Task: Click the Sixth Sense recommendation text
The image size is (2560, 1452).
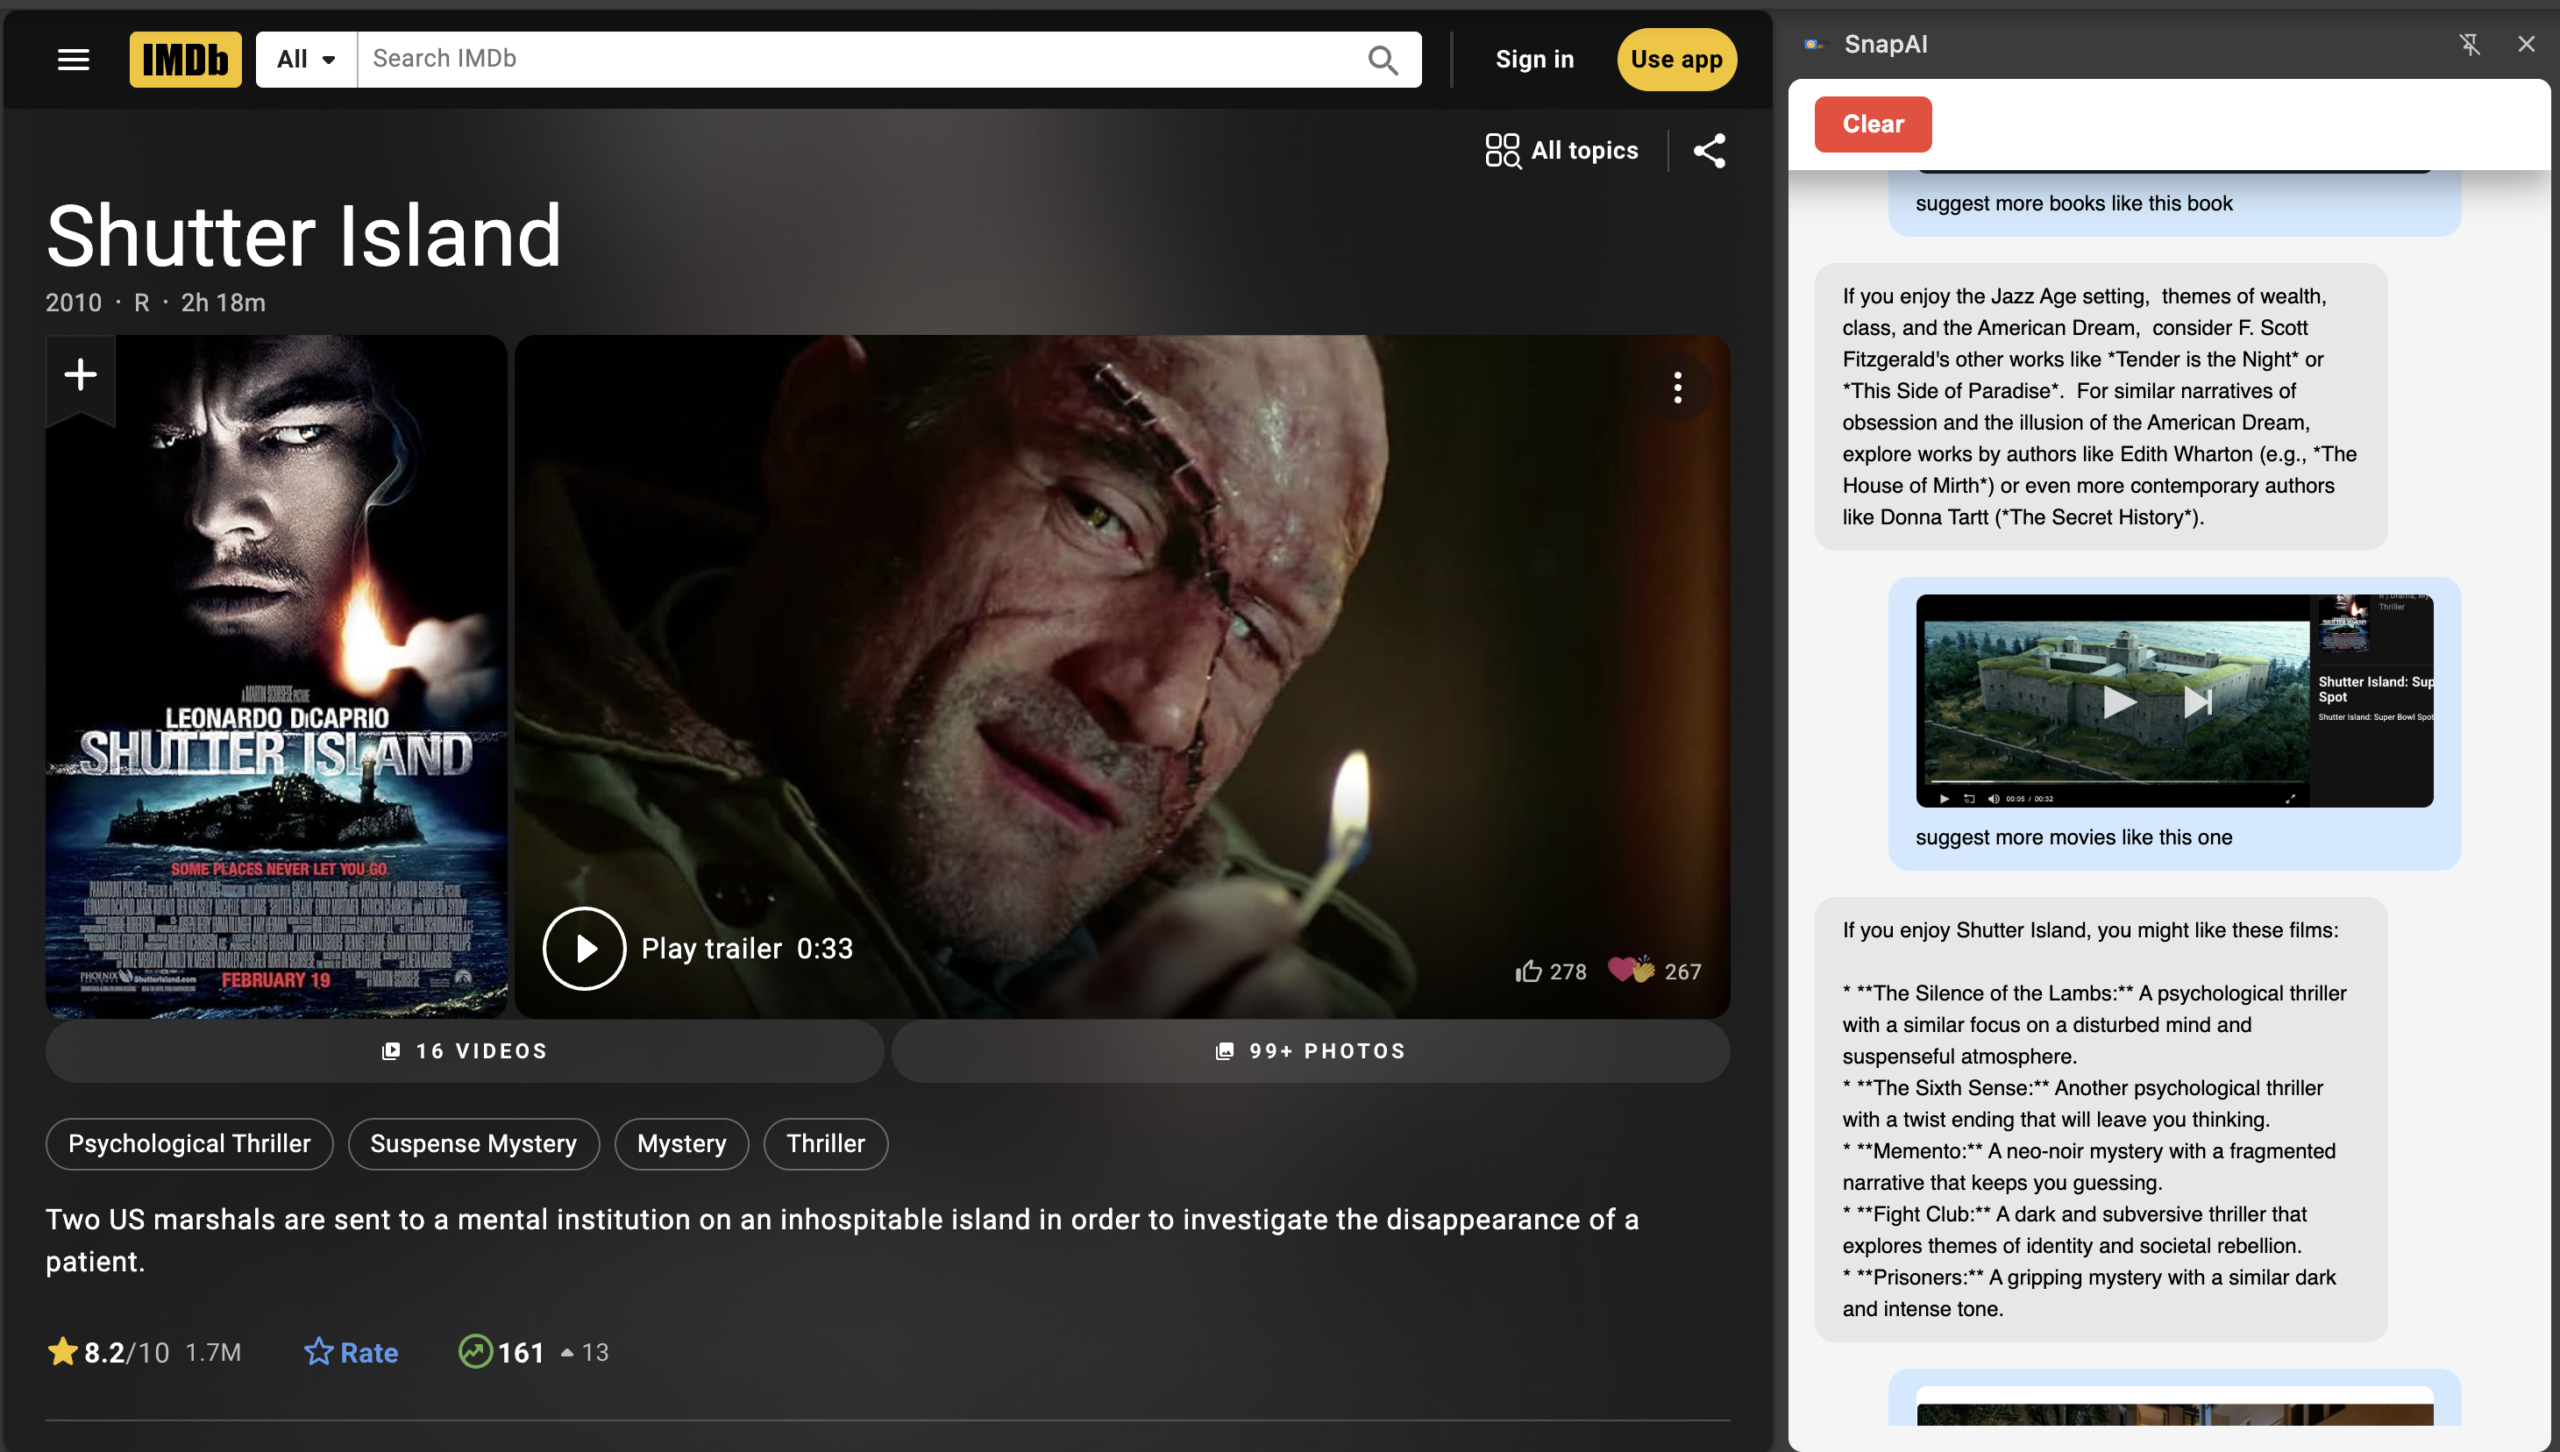Action: (x=2083, y=1103)
